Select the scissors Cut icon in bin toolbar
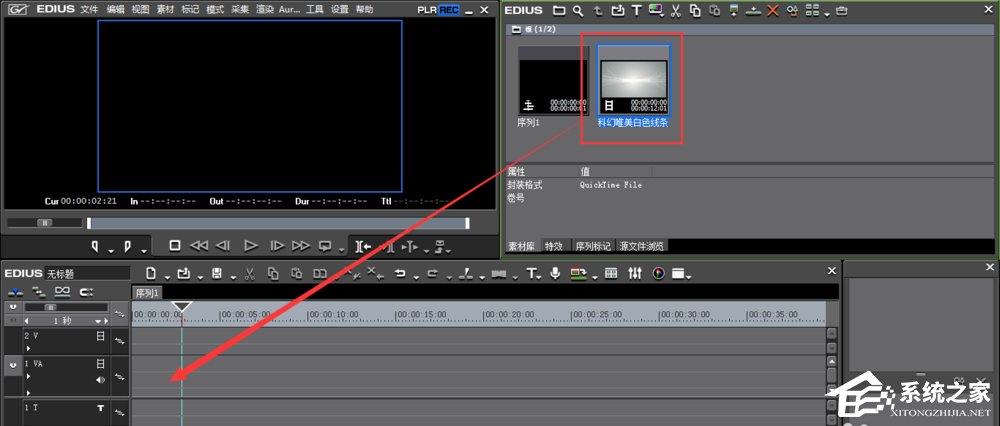 tap(675, 11)
